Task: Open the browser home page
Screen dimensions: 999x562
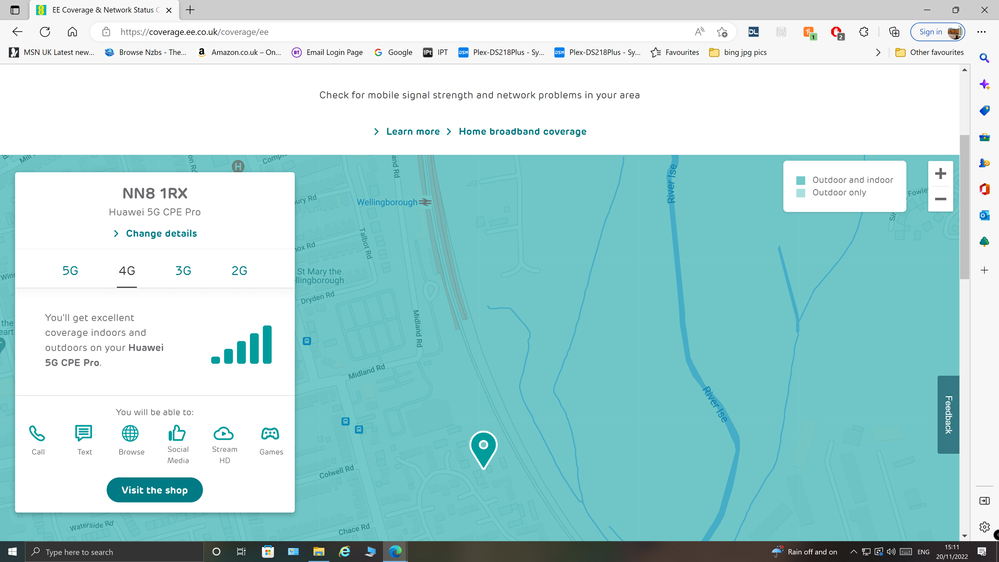Action: coord(72,32)
